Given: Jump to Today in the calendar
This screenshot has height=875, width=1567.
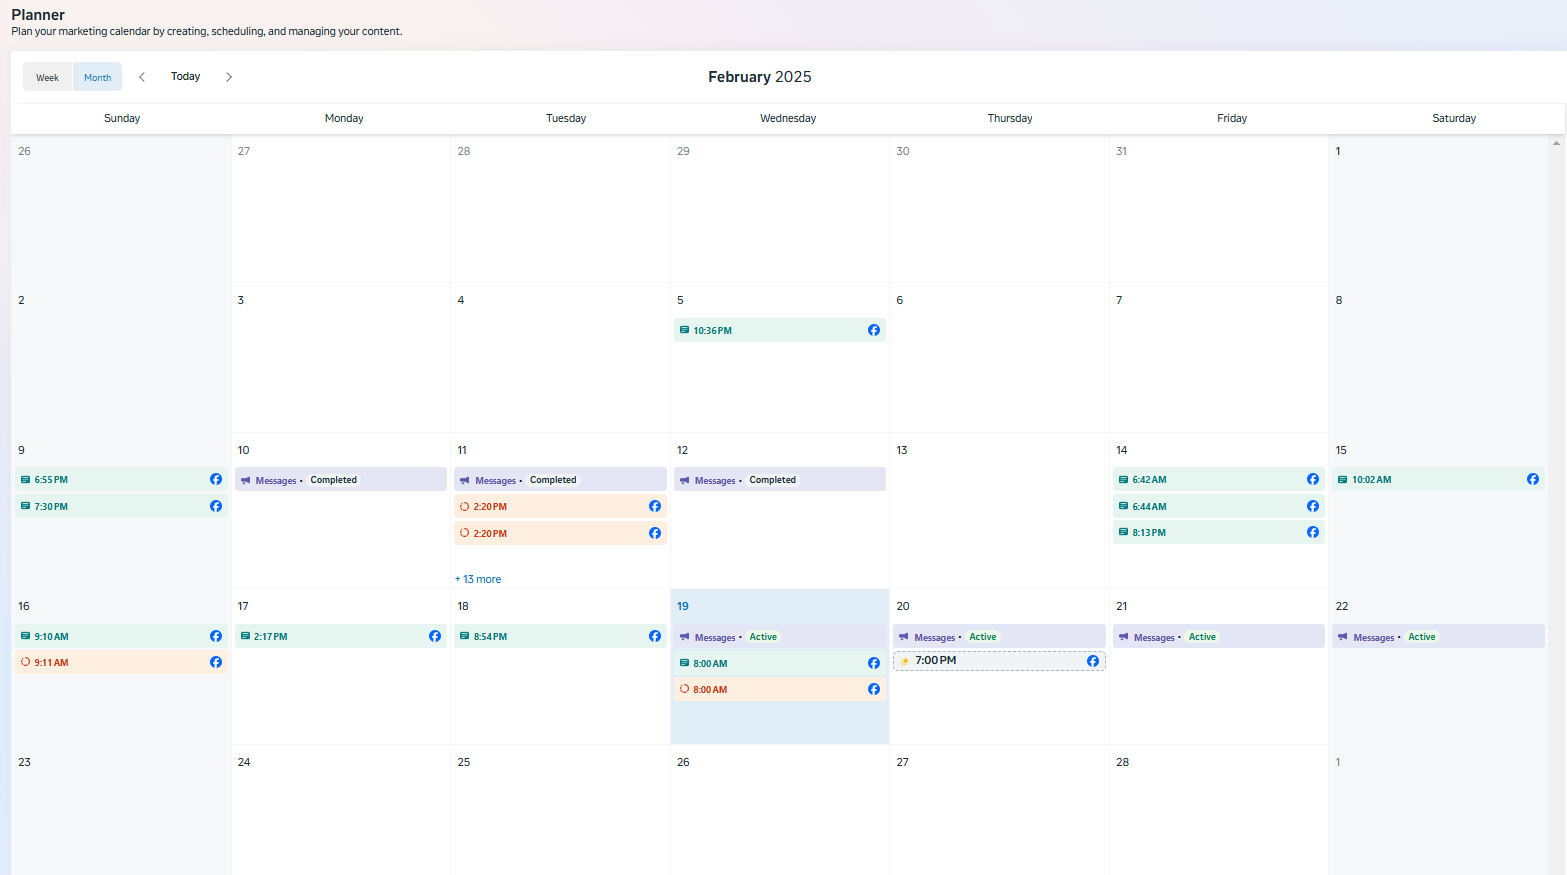Looking at the screenshot, I should pyautogui.click(x=185, y=76).
